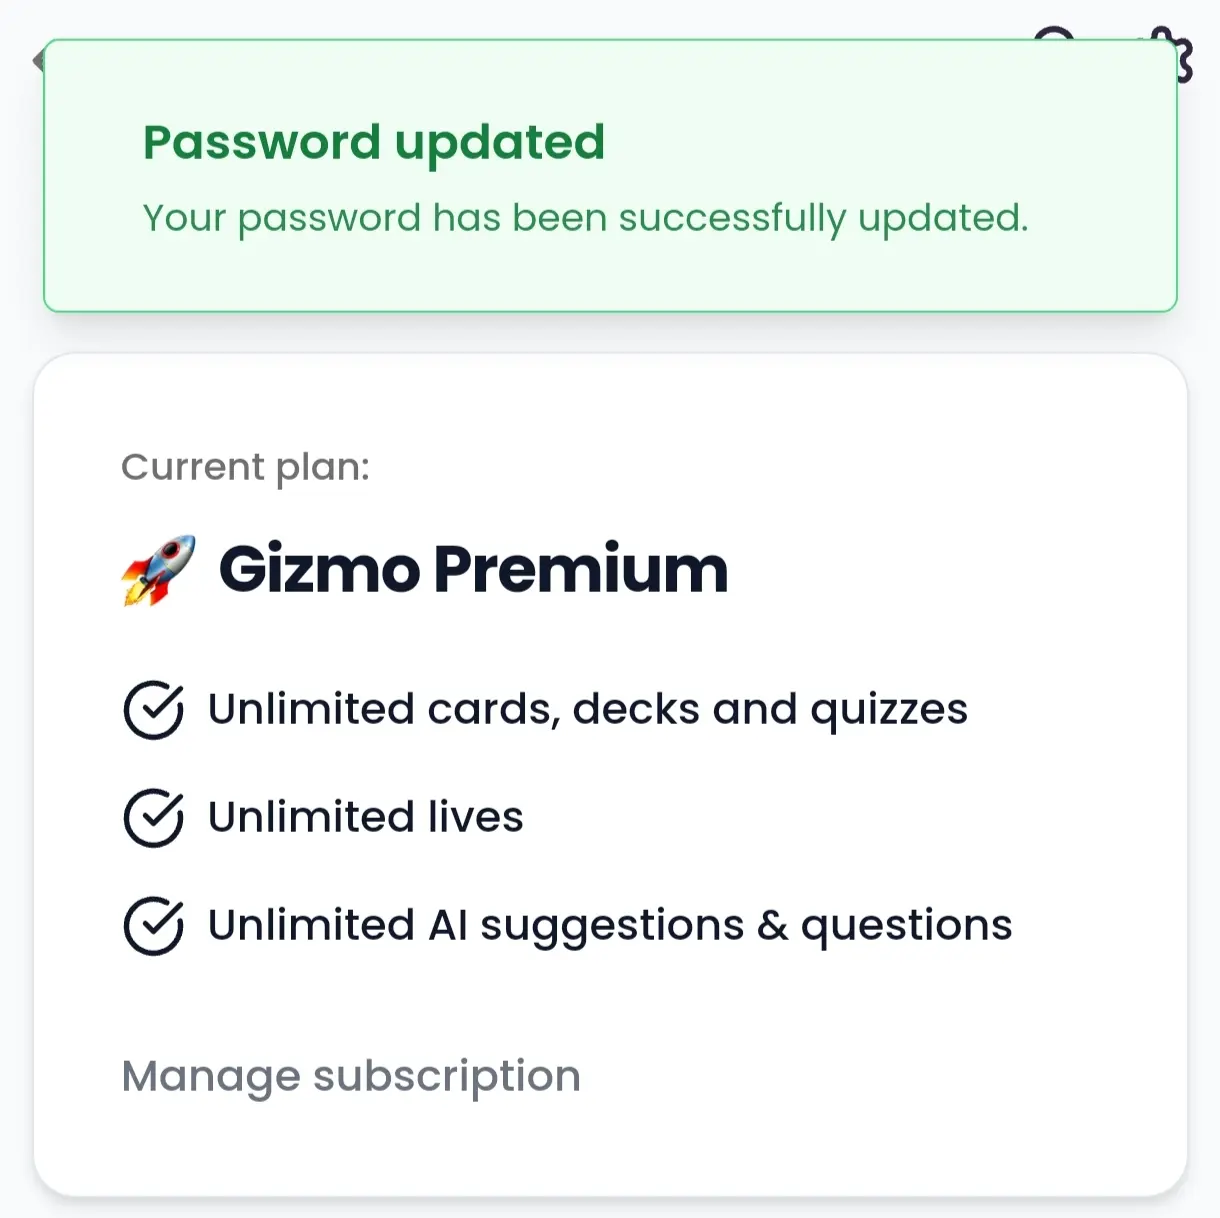Click the checkmark beside Unlimited AI suggestions
The height and width of the screenshot is (1218, 1220).
[x=153, y=925]
